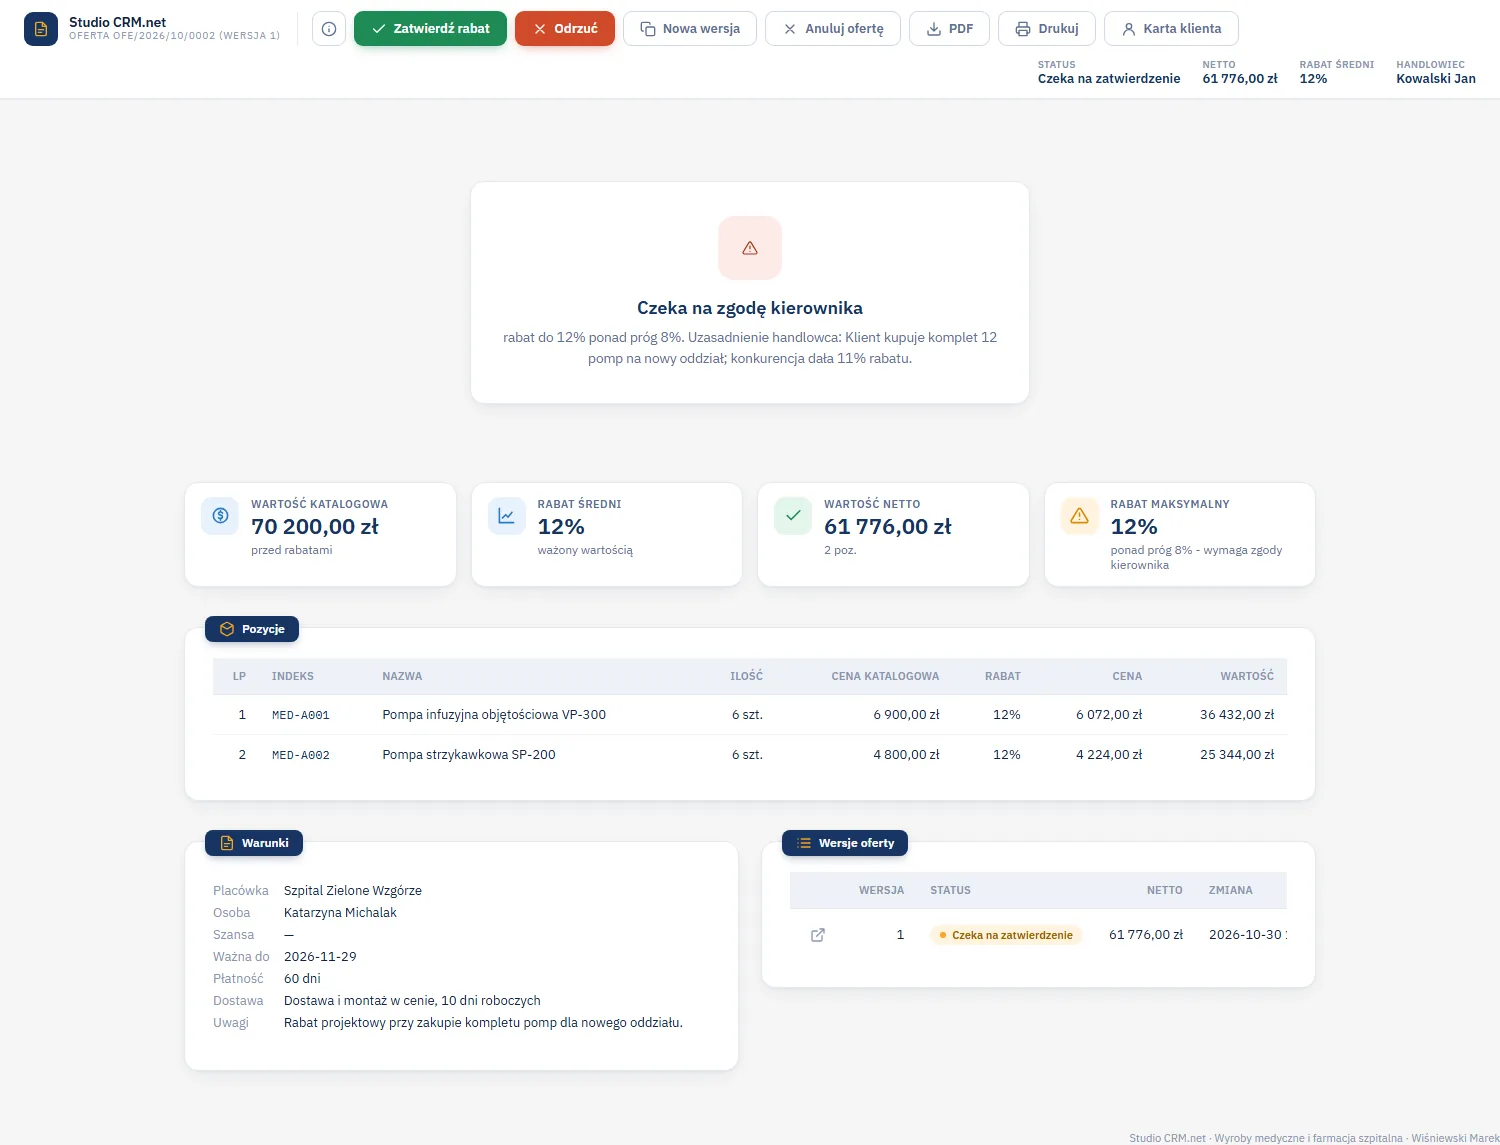Click the box icon in Pozycje badge
The height and width of the screenshot is (1145, 1500).
tap(227, 629)
